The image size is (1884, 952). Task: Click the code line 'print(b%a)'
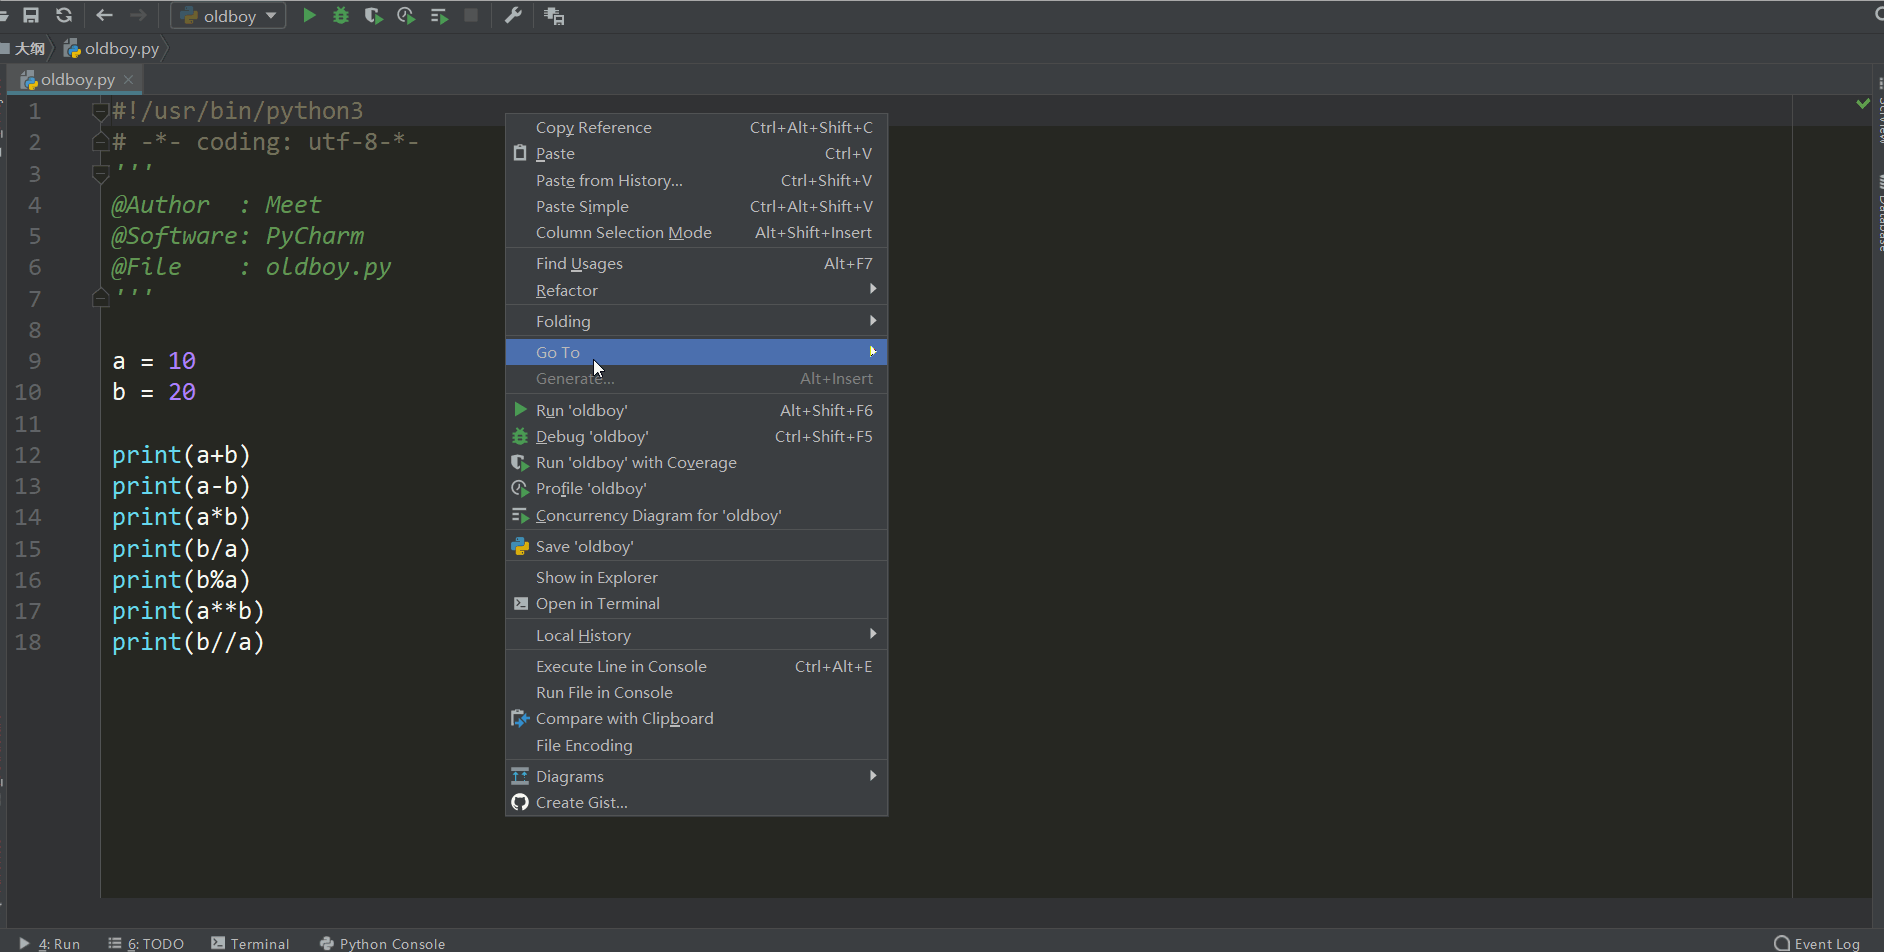[181, 580]
